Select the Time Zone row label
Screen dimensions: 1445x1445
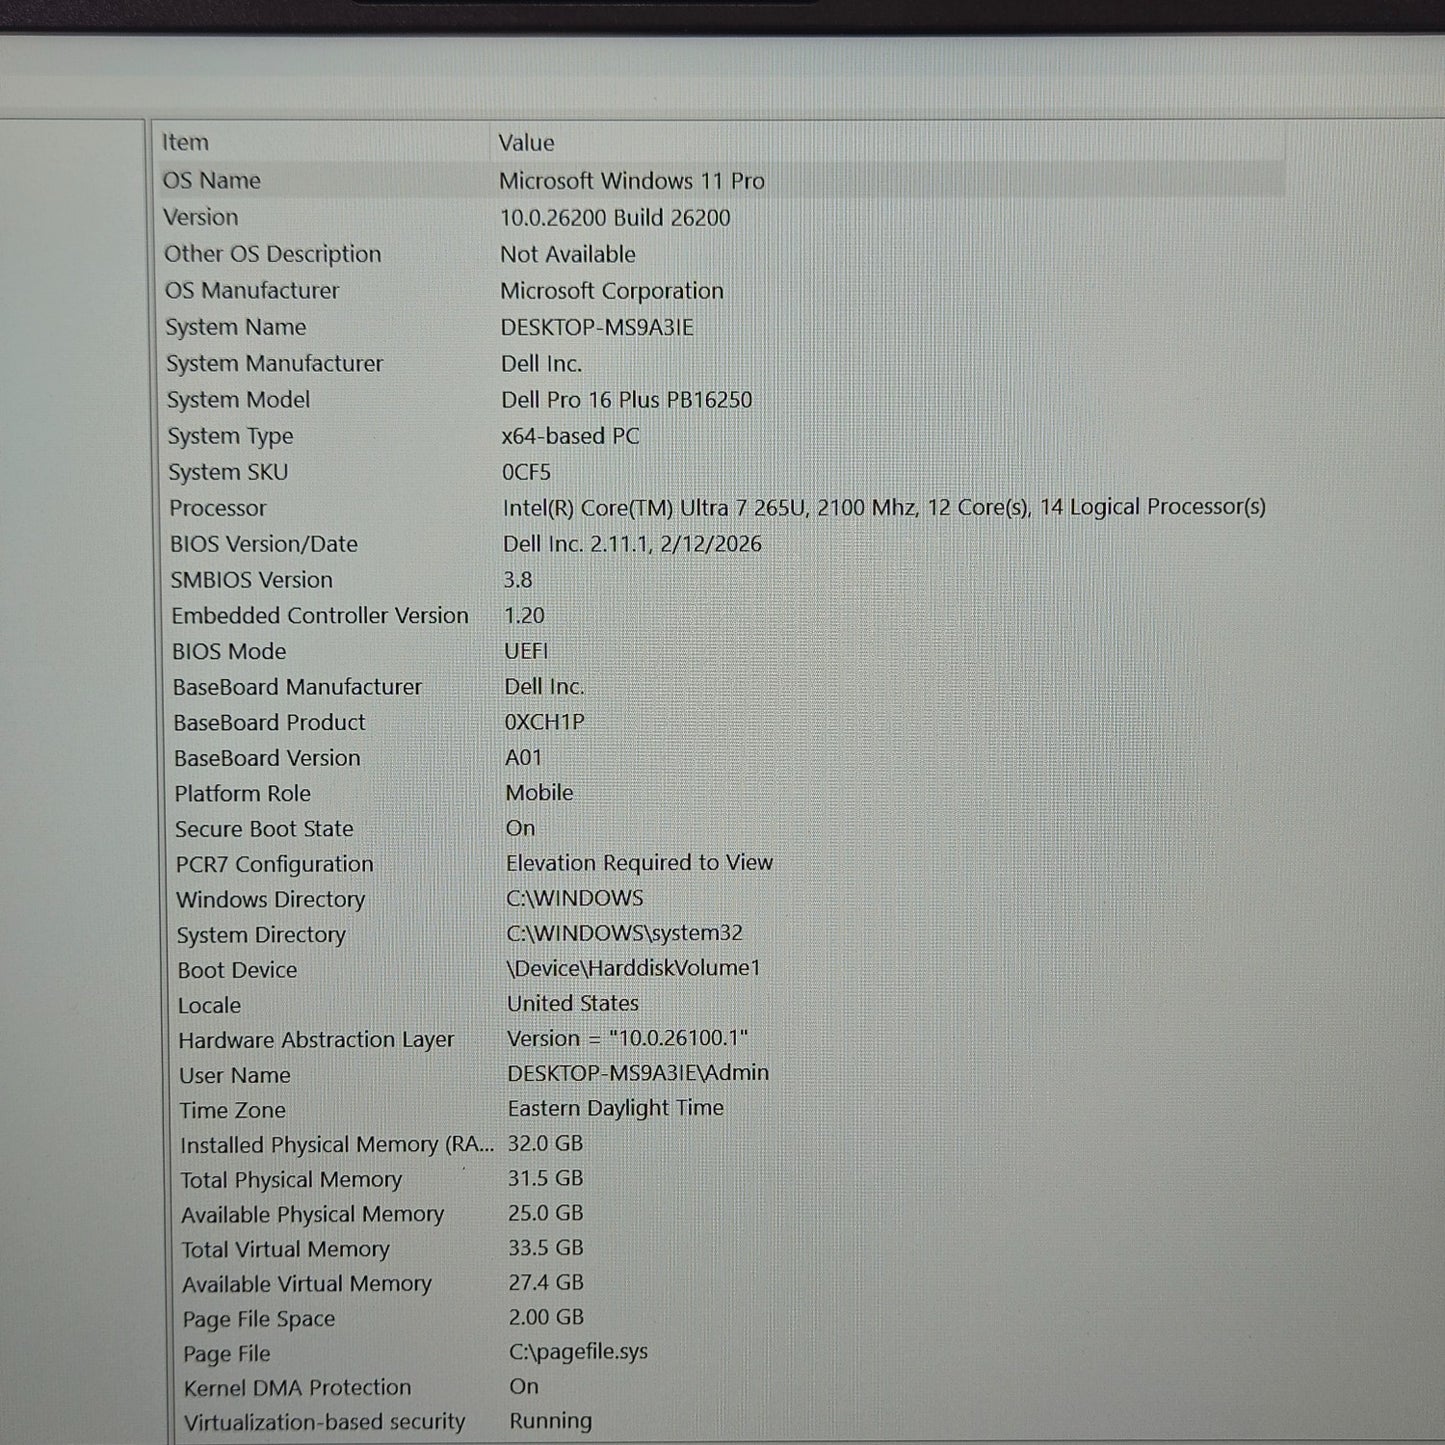[233, 1111]
